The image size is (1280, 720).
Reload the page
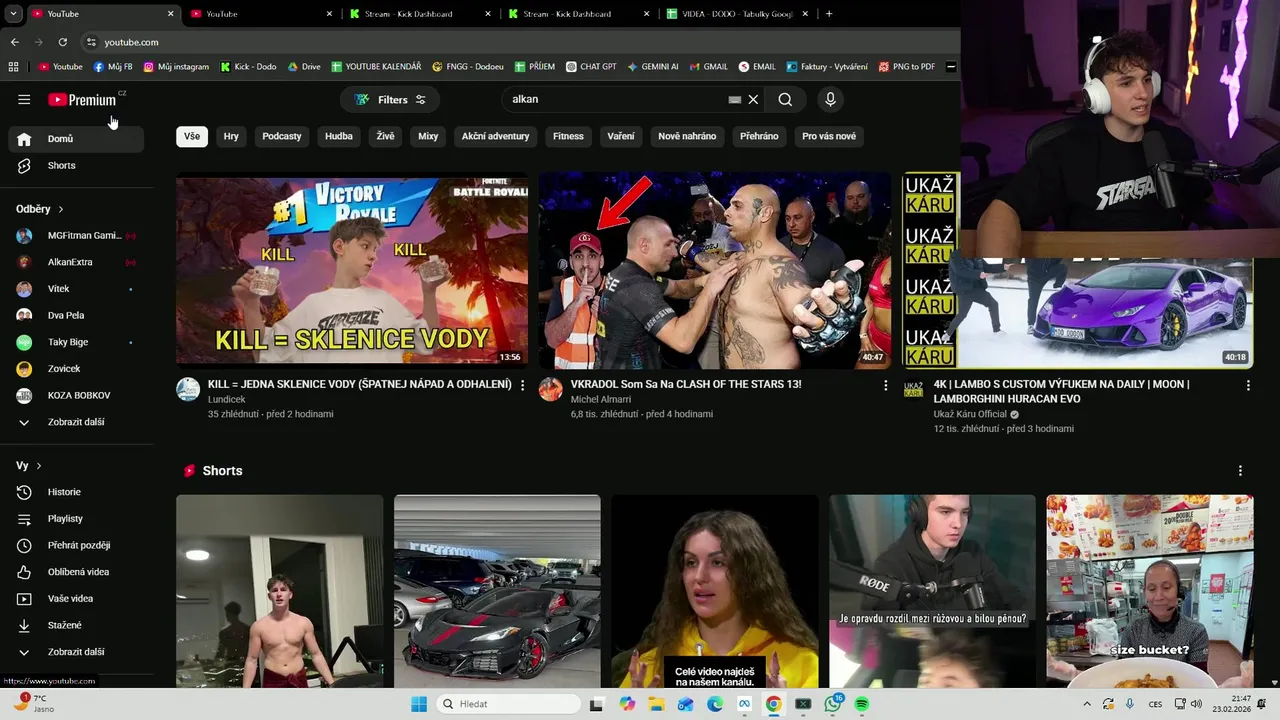pyautogui.click(x=62, y=42)
